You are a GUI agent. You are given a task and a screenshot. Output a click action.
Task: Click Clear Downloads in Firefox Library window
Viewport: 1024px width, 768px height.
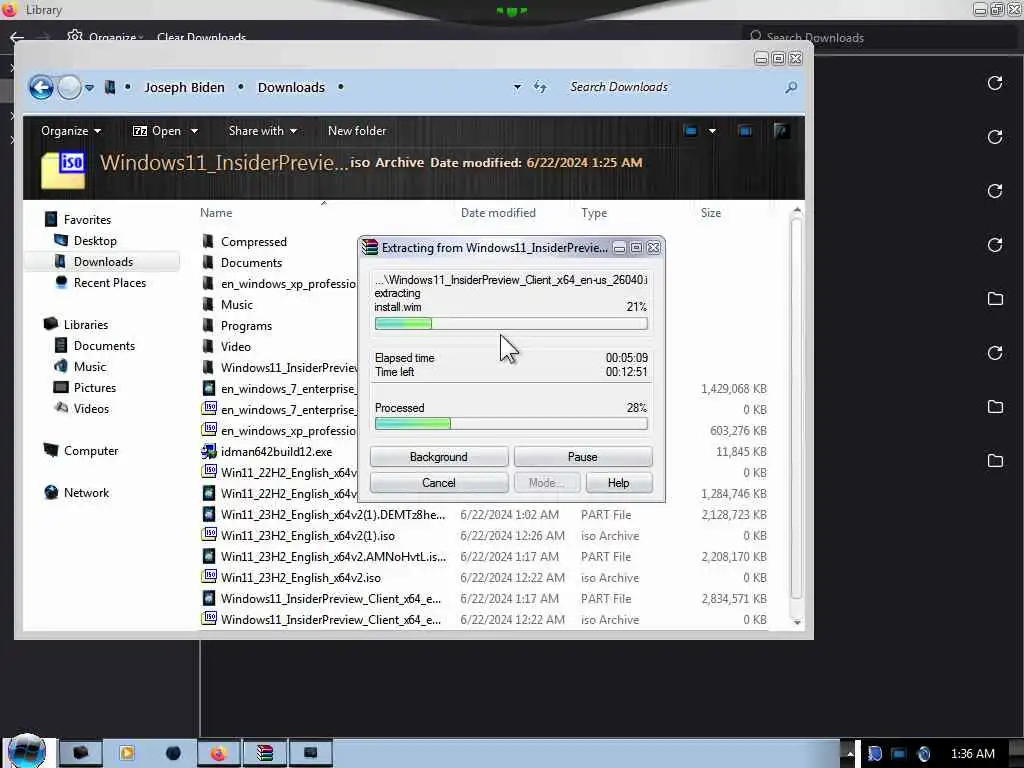coord(201,37)
